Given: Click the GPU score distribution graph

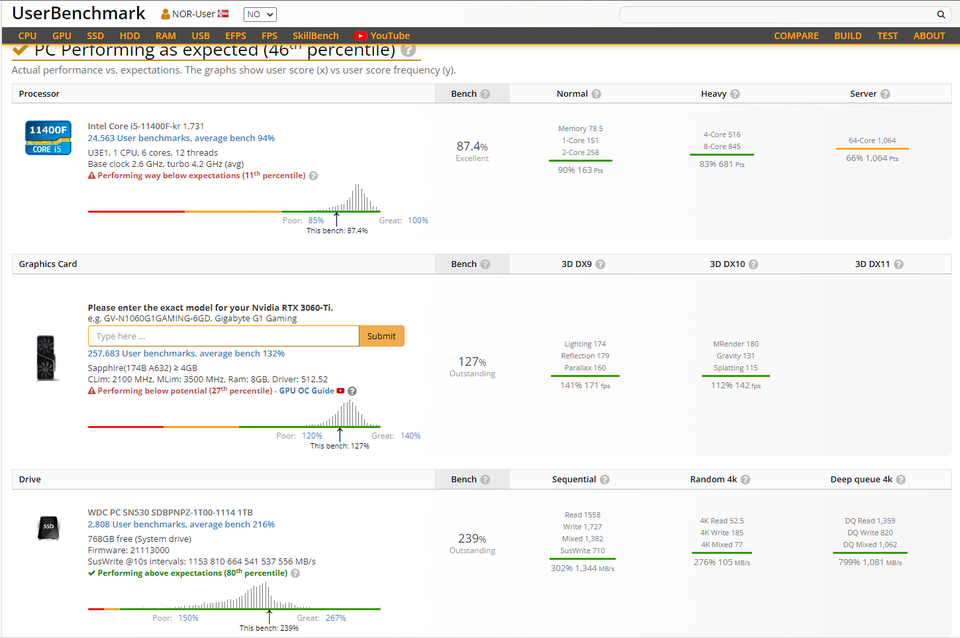Looking at the screenshot, I should point(234,414).
